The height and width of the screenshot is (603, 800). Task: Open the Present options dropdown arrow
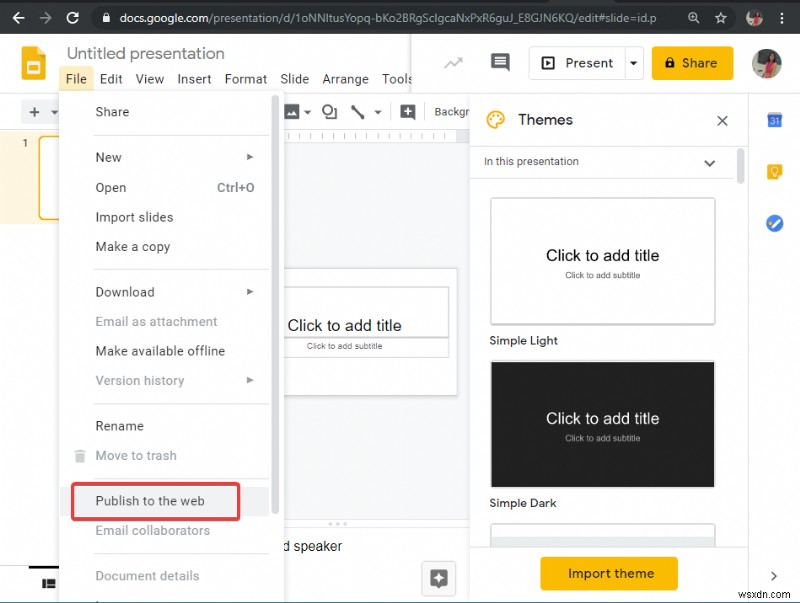[633, 63]
